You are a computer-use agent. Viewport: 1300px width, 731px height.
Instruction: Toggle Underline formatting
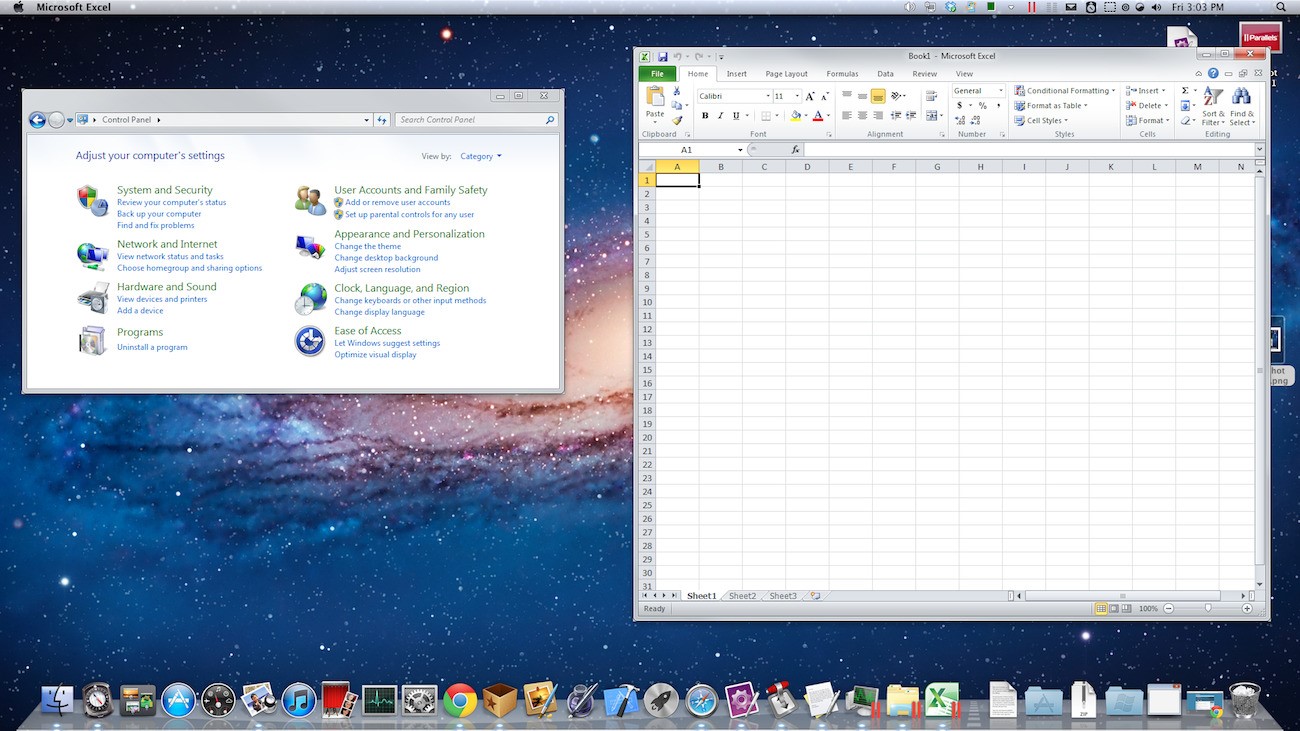[735, 116]
